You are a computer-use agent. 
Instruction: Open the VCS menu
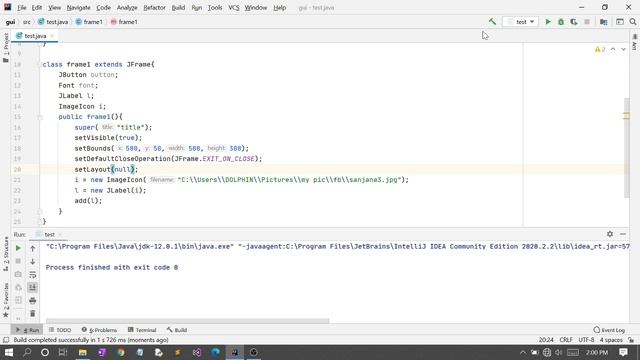click(233, 7)
